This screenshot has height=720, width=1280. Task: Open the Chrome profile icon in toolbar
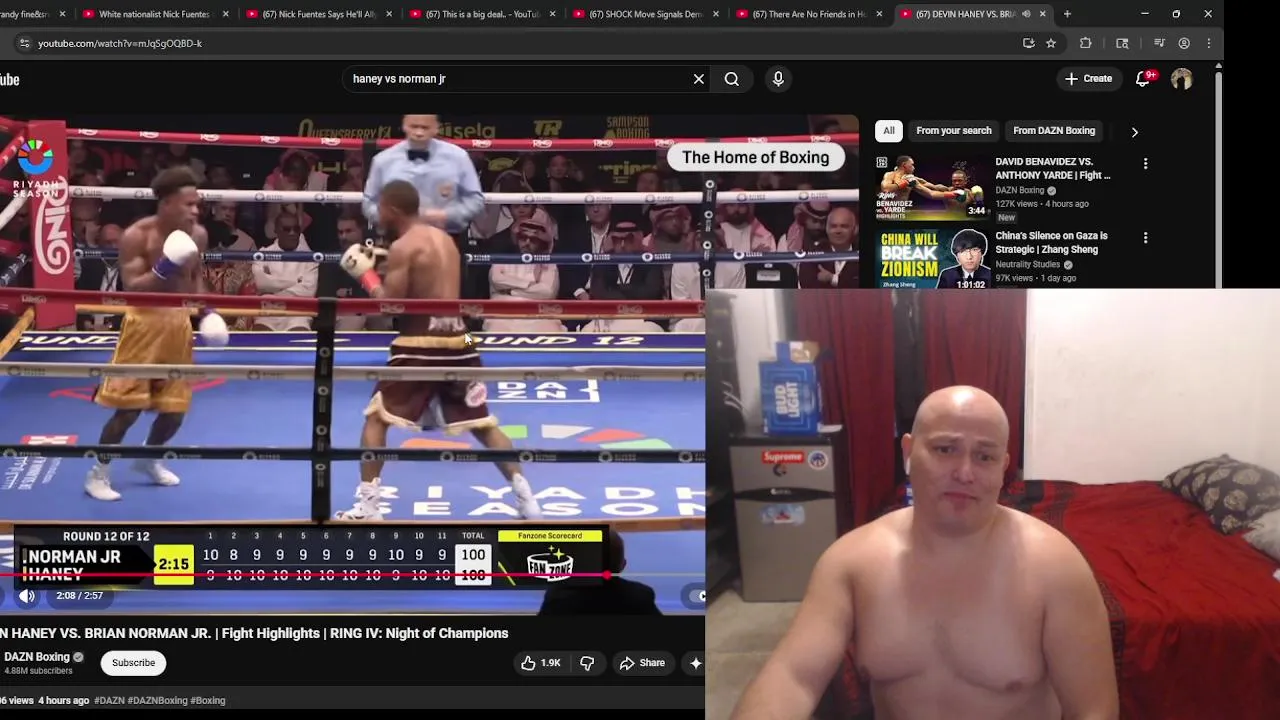coord(1184,43)
